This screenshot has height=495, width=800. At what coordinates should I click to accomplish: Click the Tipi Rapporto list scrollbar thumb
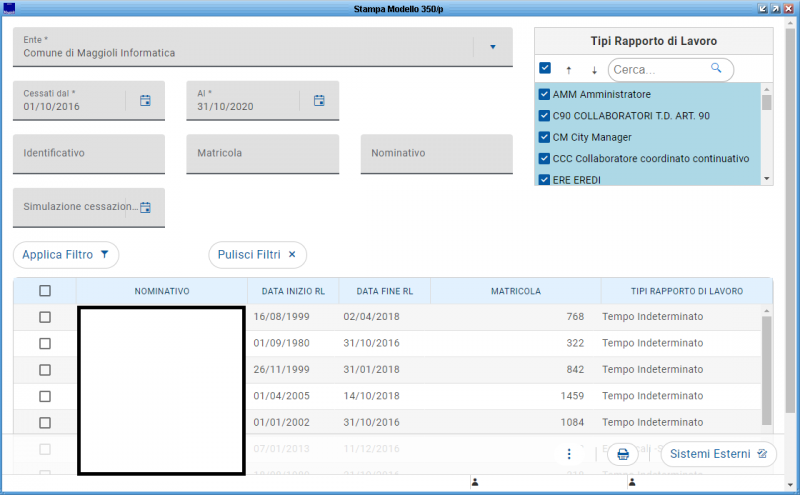tap(766, 102)
